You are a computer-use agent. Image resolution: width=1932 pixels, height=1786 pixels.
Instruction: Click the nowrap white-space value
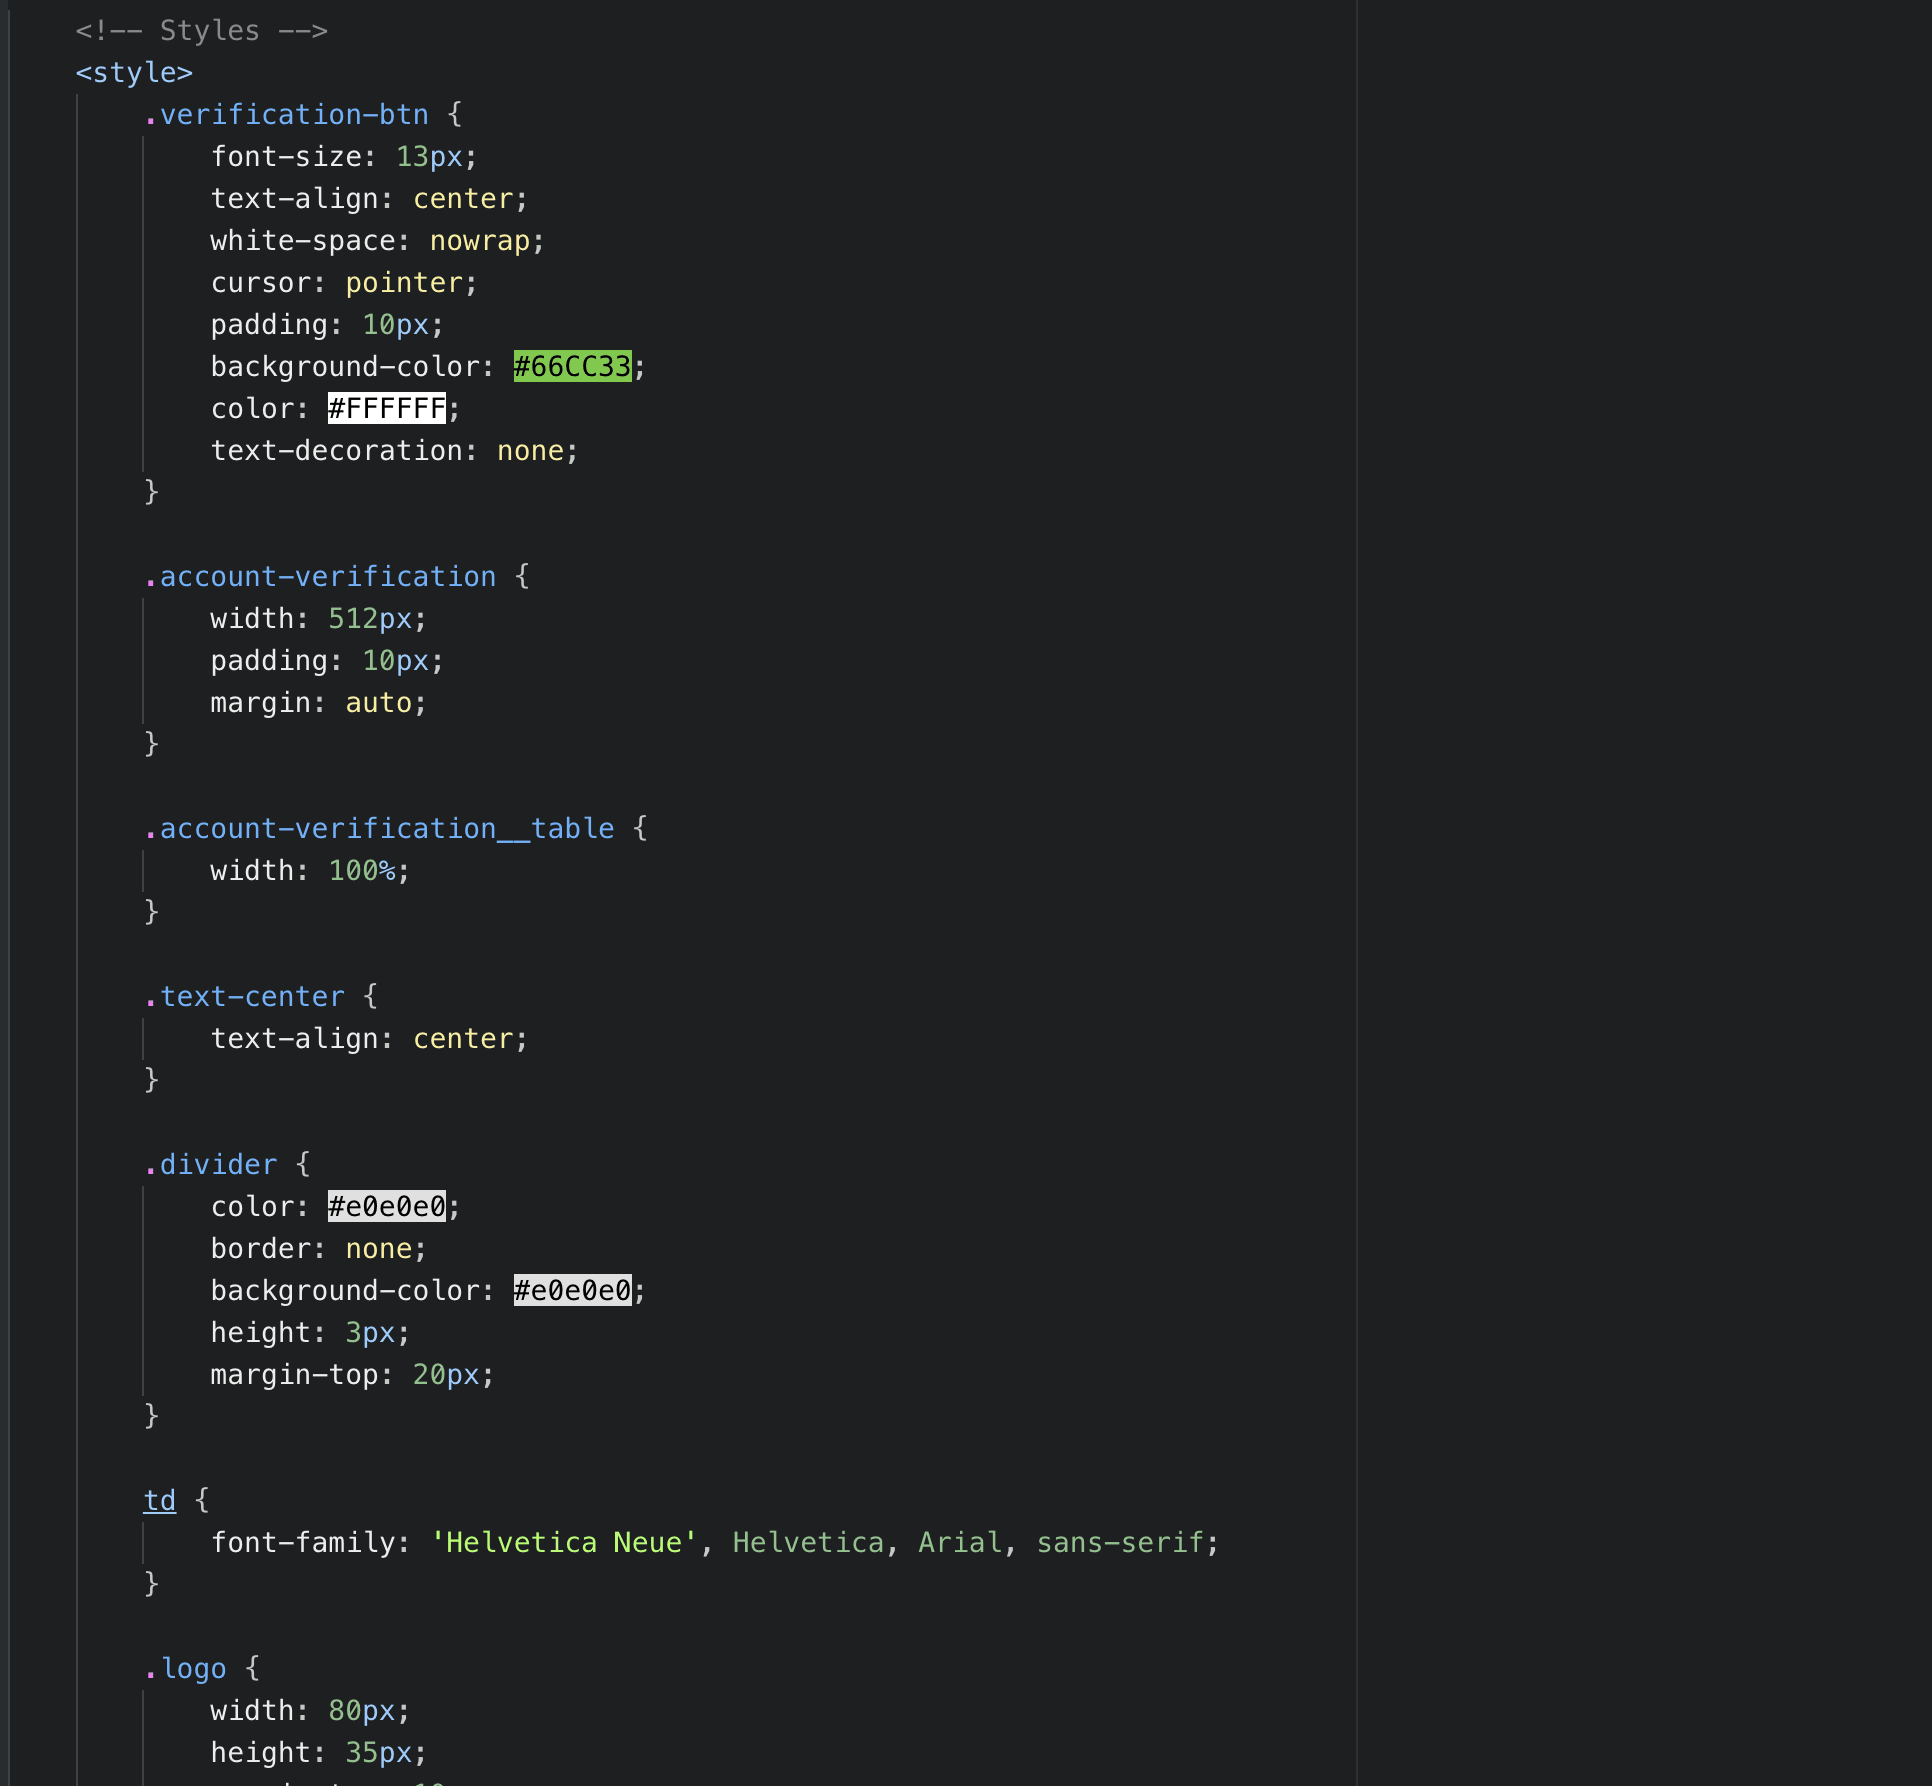[480, 241]
